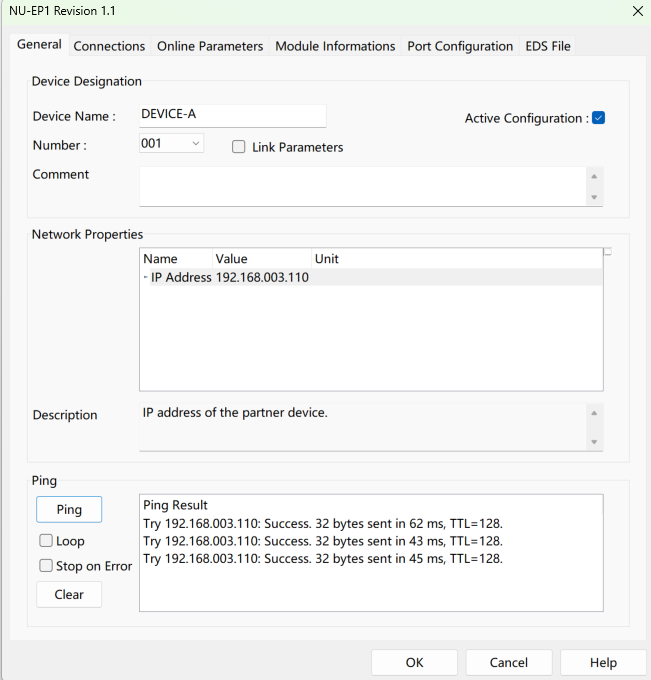Open the EDS File tab

click(x=548, y=46)
